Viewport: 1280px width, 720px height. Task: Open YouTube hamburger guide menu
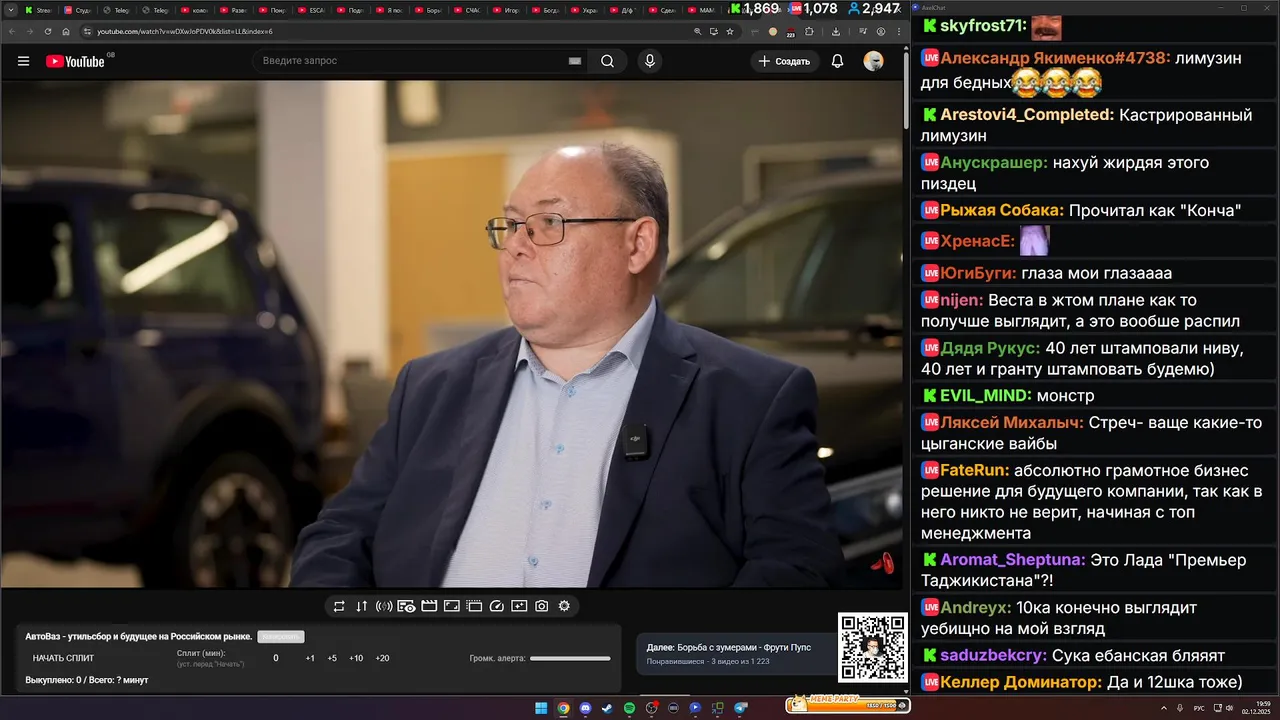(x=23, y=61)
